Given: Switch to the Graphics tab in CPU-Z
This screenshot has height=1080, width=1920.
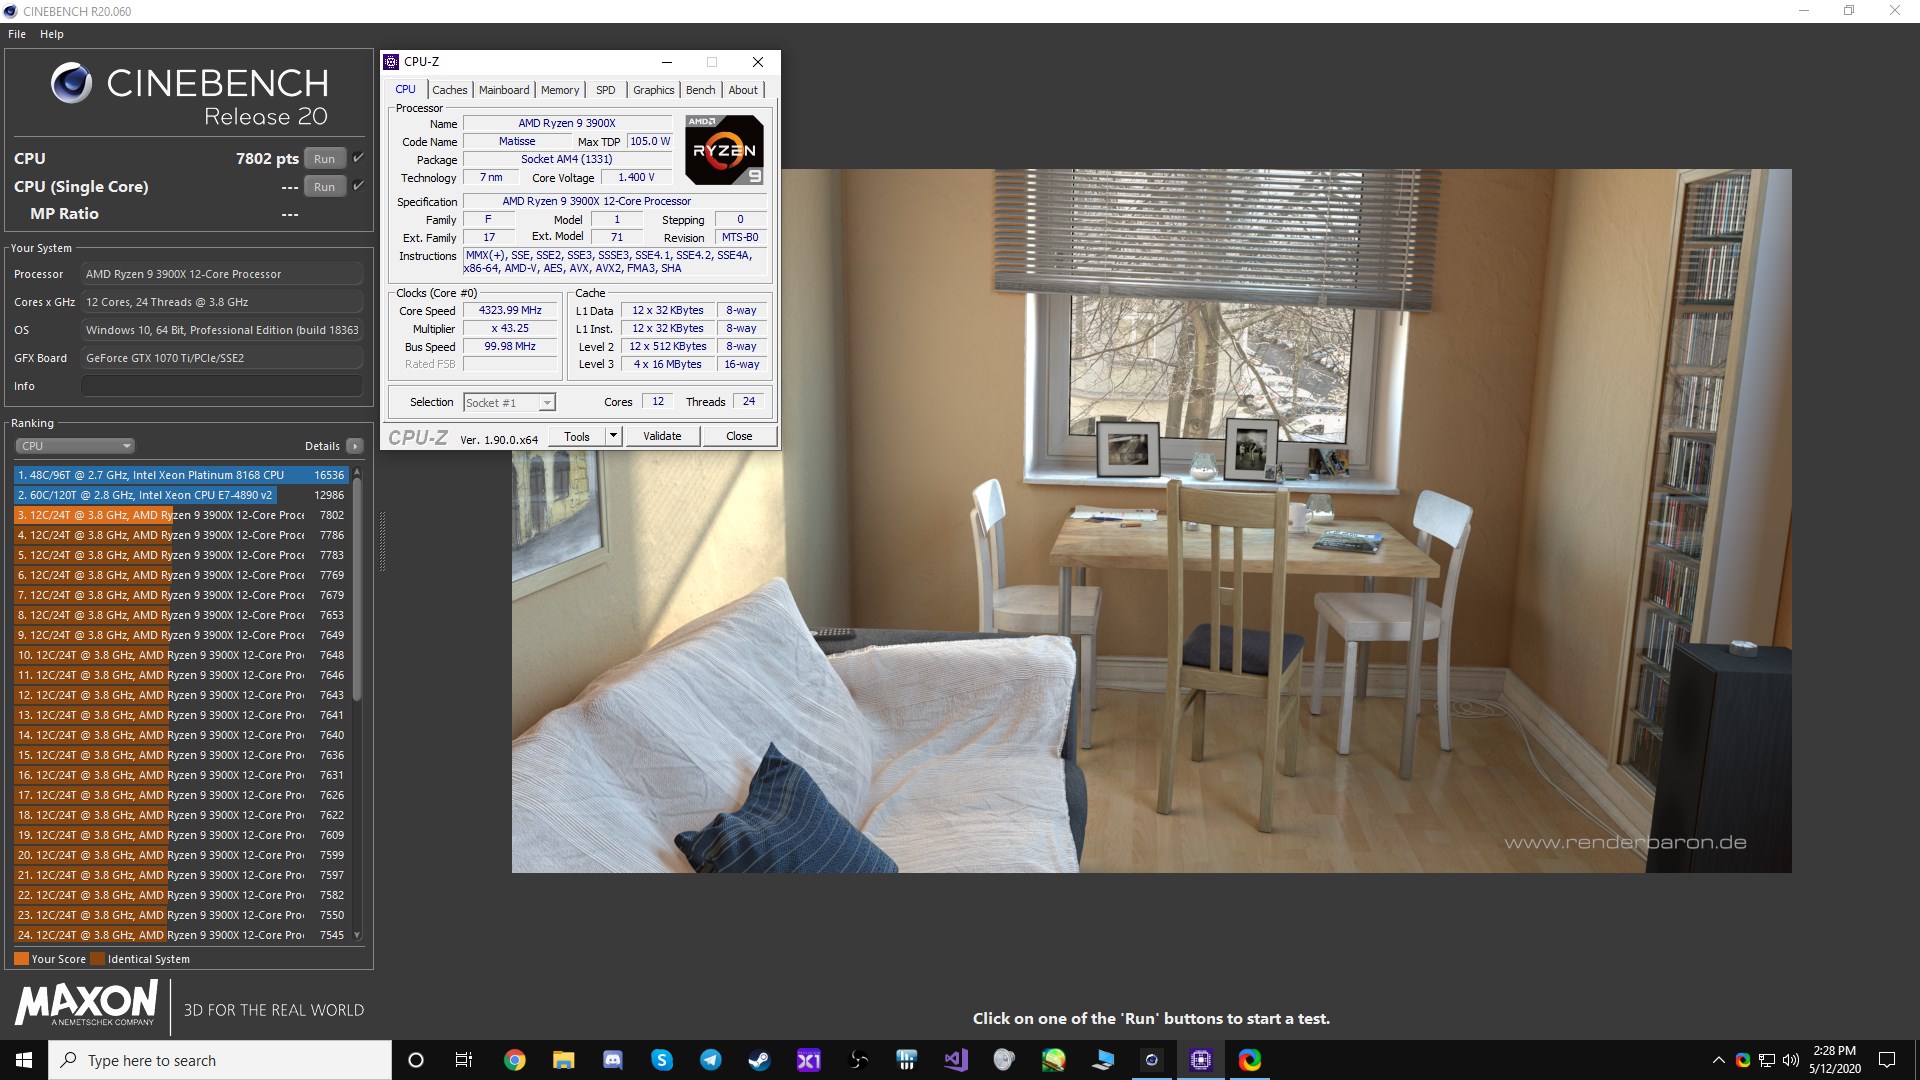Looking at the screenshot, I should pos(654,90).
